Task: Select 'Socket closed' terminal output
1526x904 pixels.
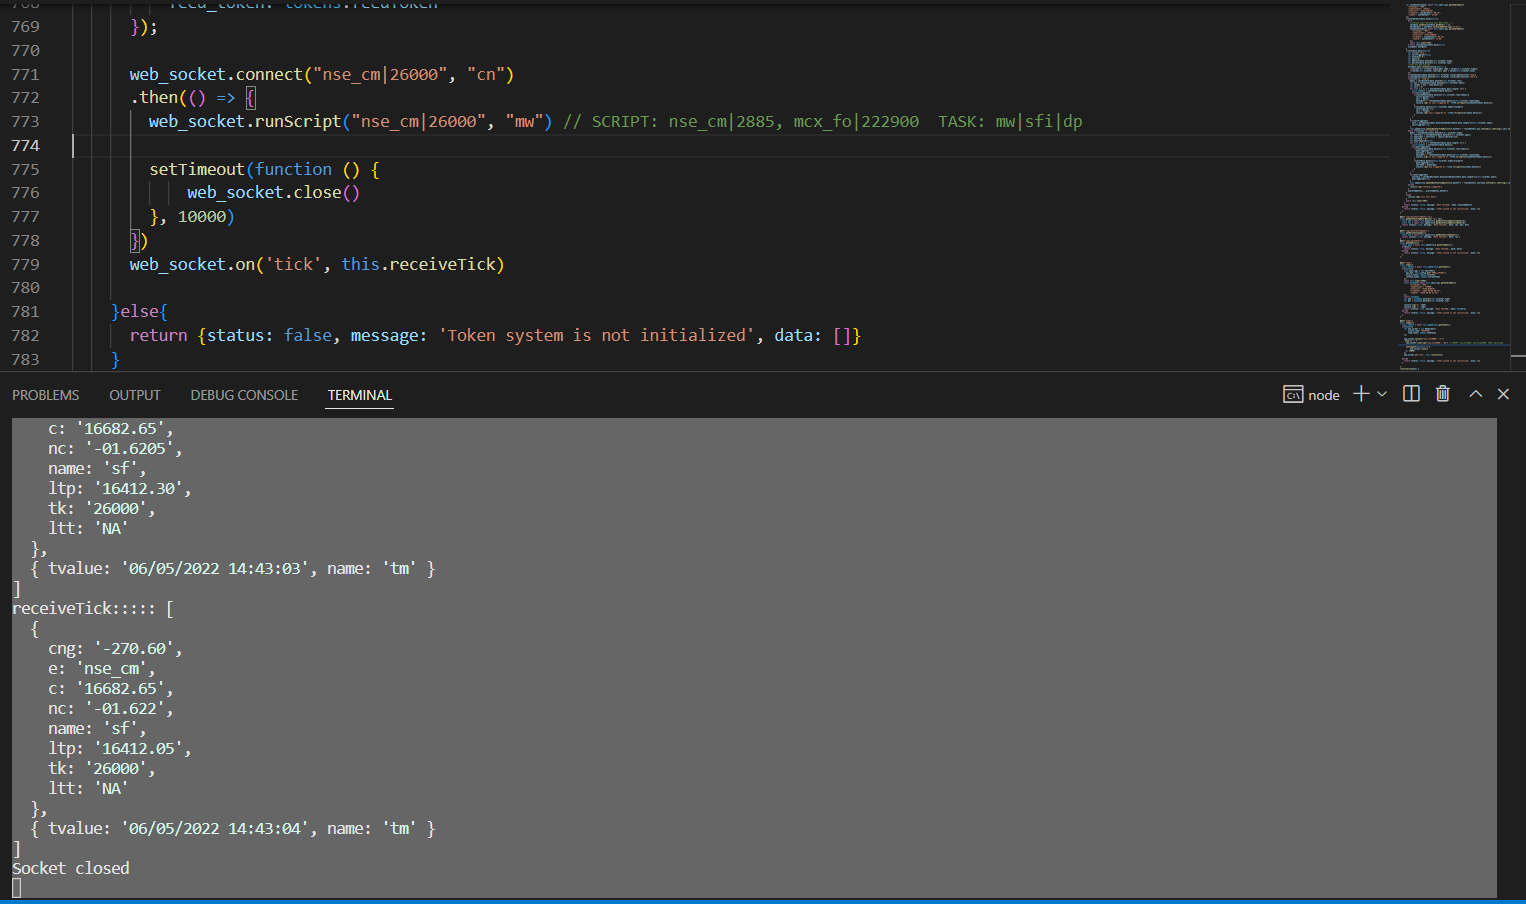Action: 71,868
